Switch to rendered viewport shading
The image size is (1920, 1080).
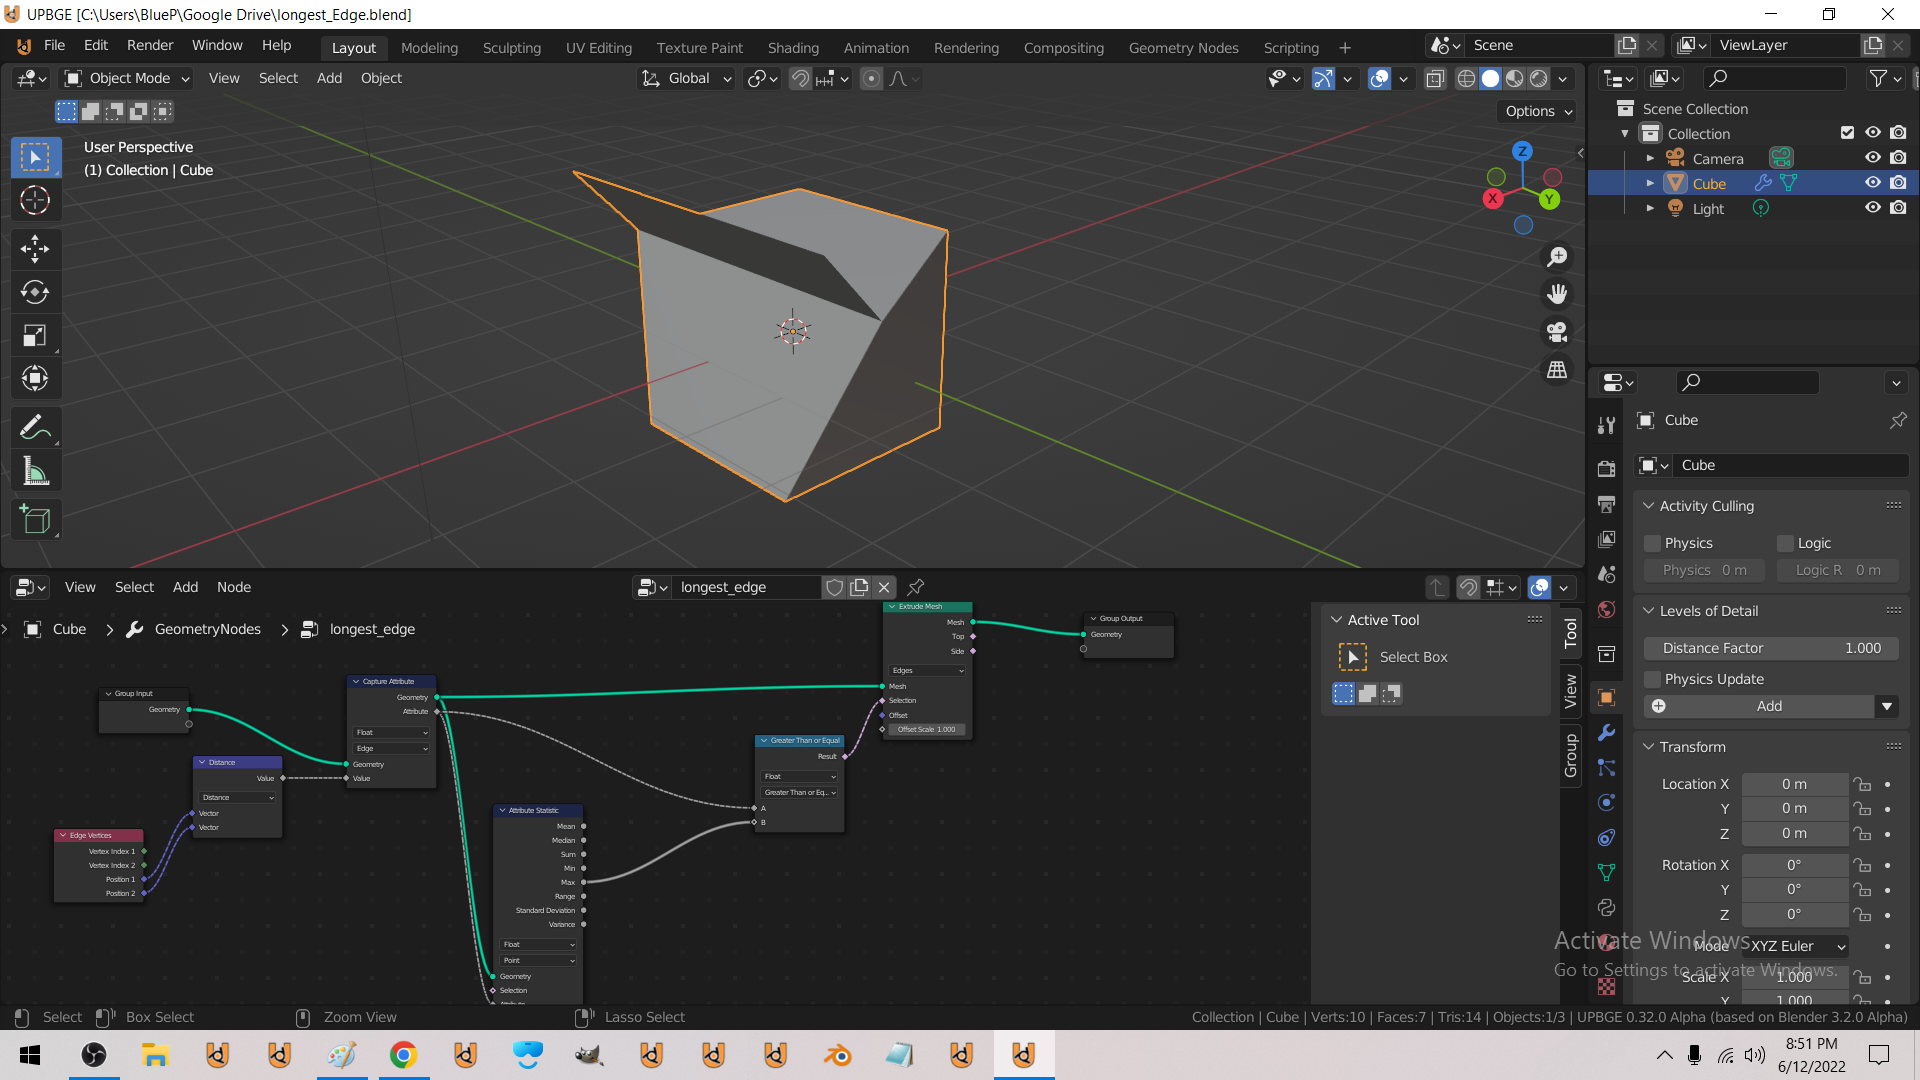(x=1539, y=79)
